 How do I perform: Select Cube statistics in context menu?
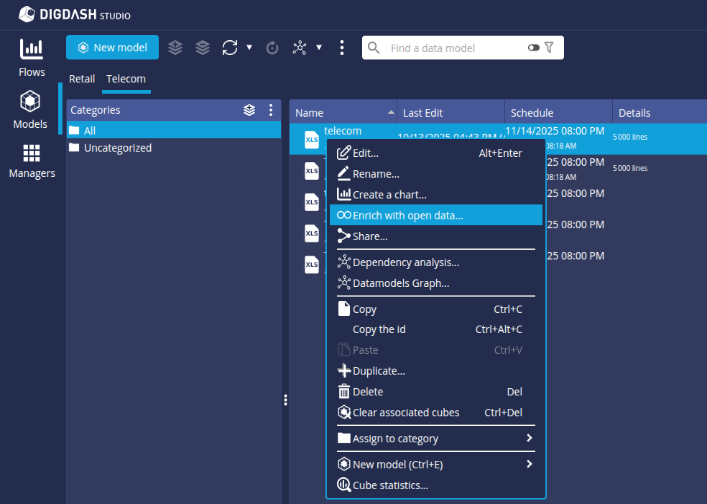390,485
